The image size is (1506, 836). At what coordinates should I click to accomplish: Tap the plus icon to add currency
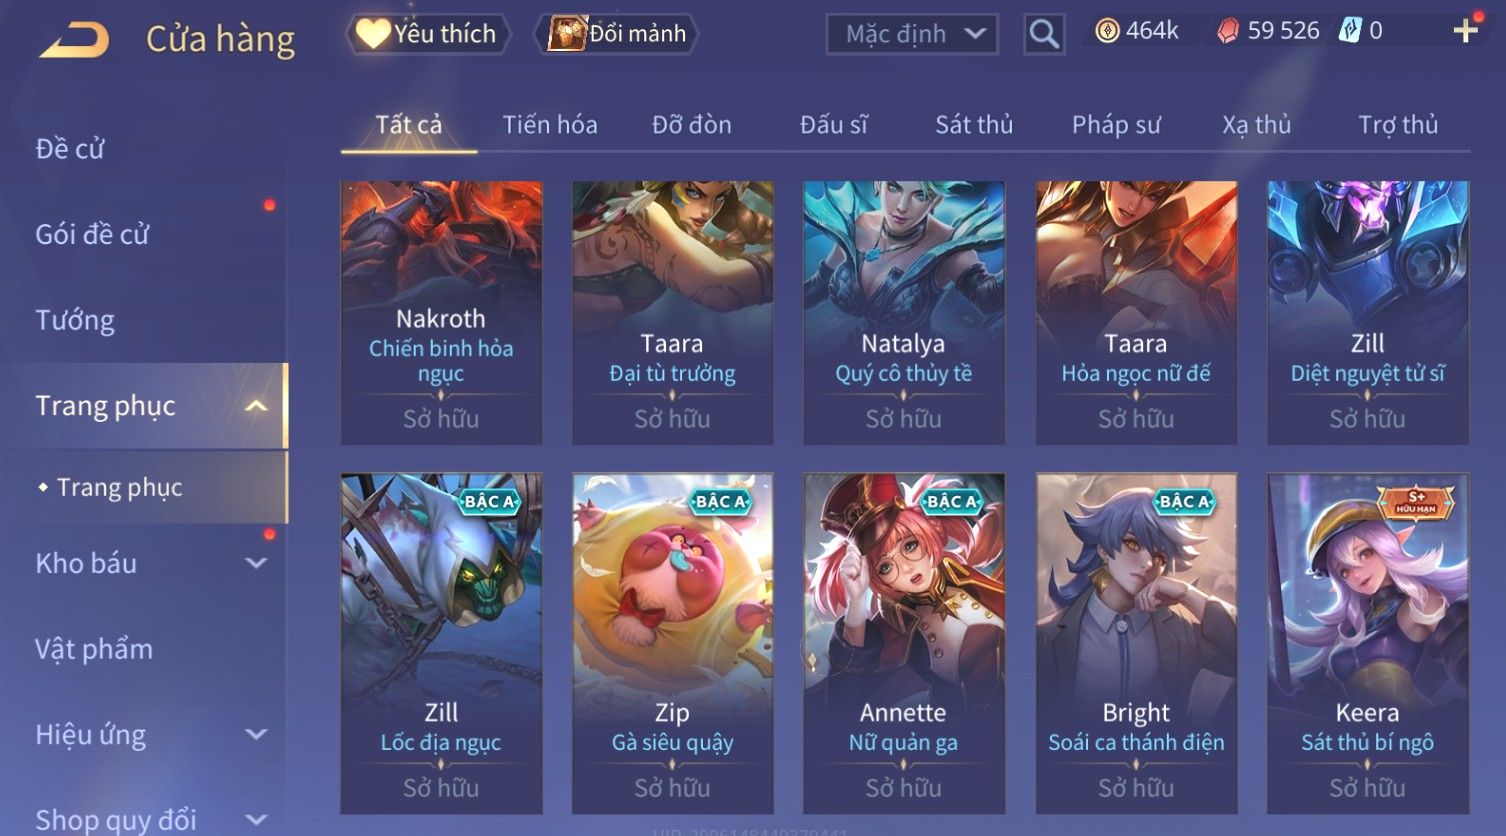pyautogui.click(x=1466, y=31)
